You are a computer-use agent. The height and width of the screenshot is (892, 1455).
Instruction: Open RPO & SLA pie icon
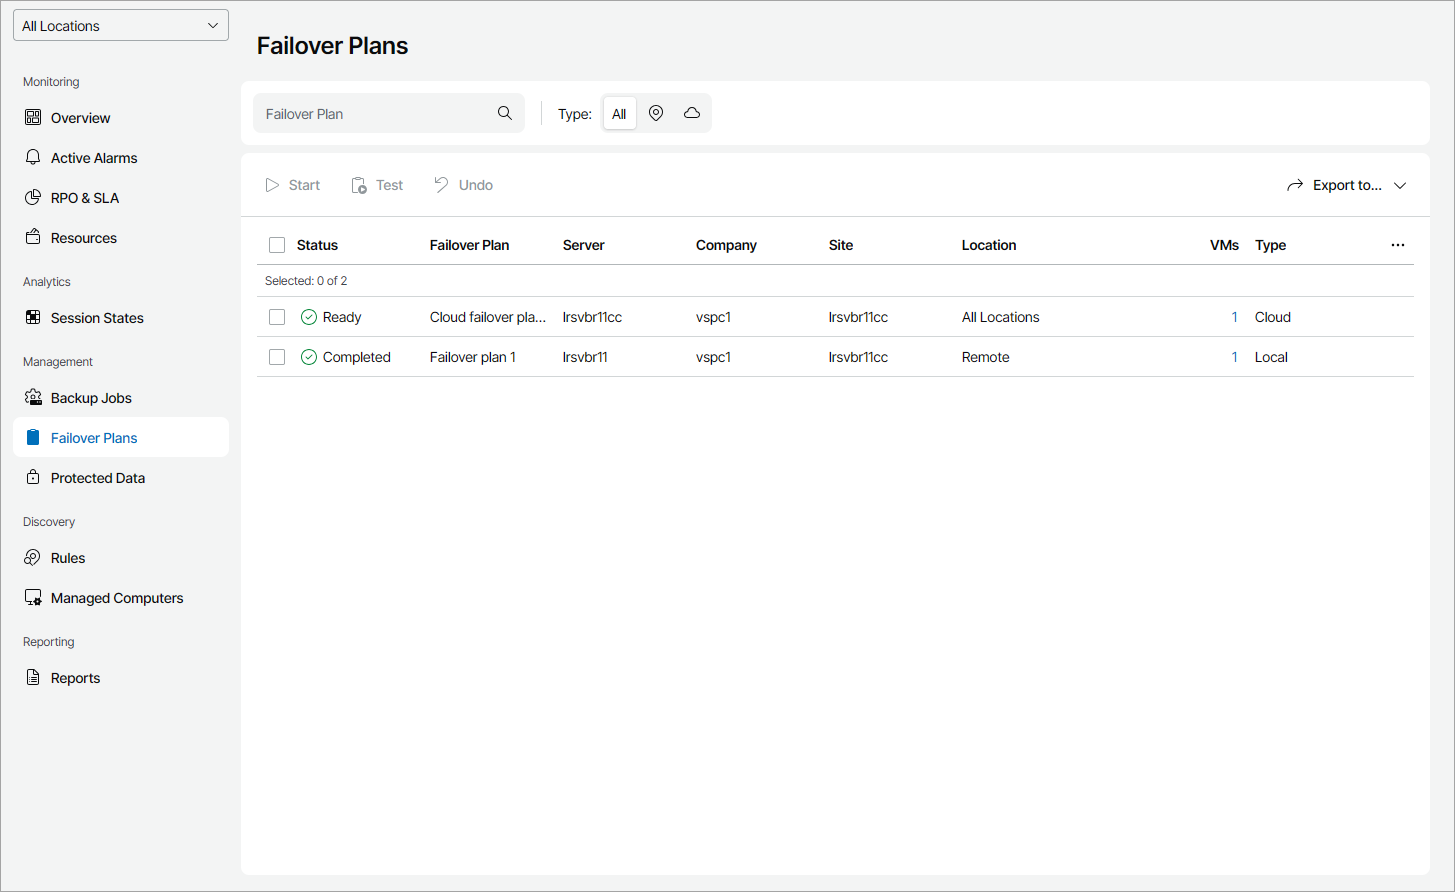coord(33,198)
